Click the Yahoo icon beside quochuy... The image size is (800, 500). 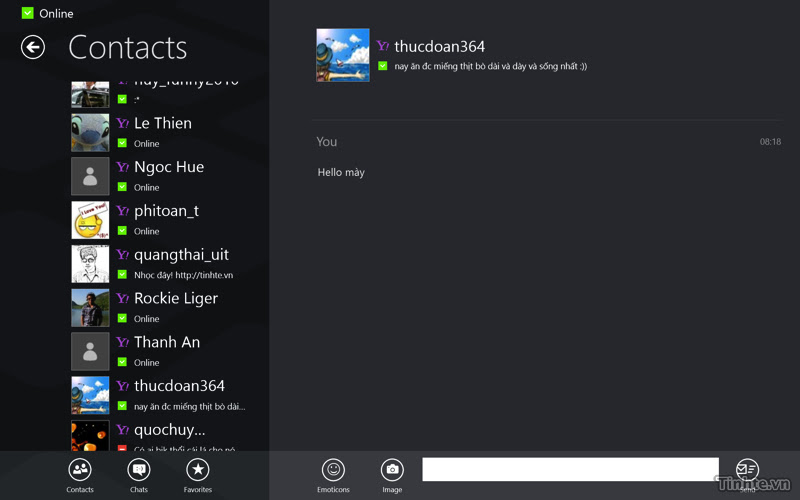[x=122, y=430]
